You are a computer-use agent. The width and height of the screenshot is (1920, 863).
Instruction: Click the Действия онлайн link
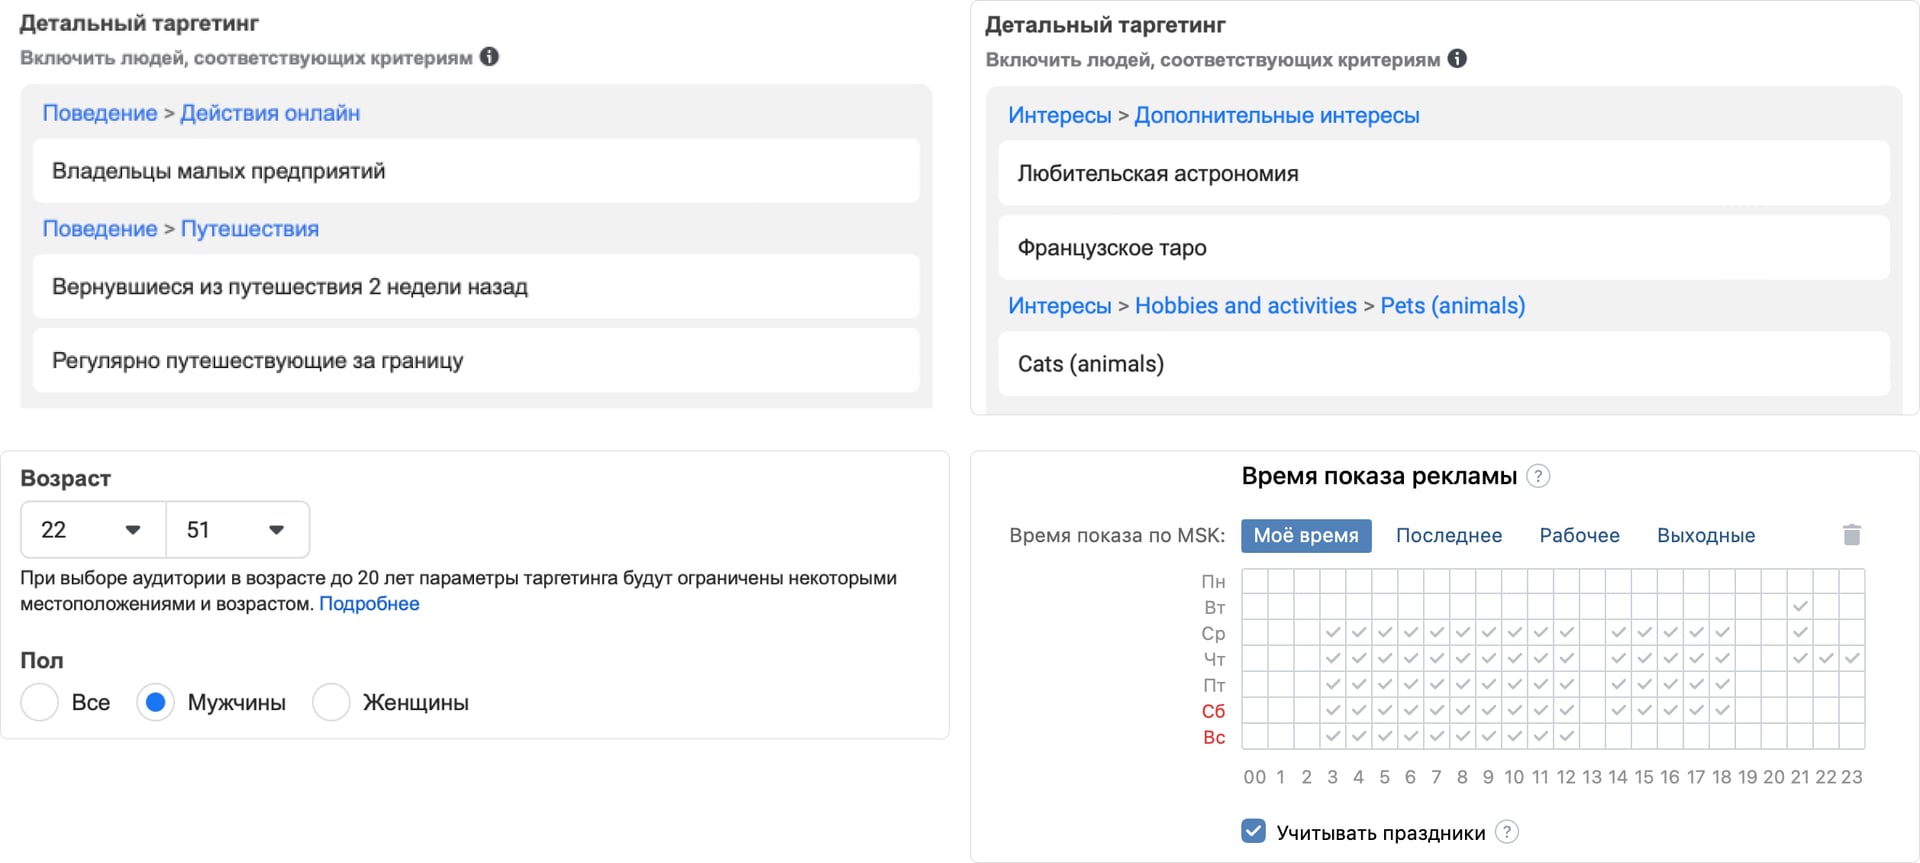[270, 113]
